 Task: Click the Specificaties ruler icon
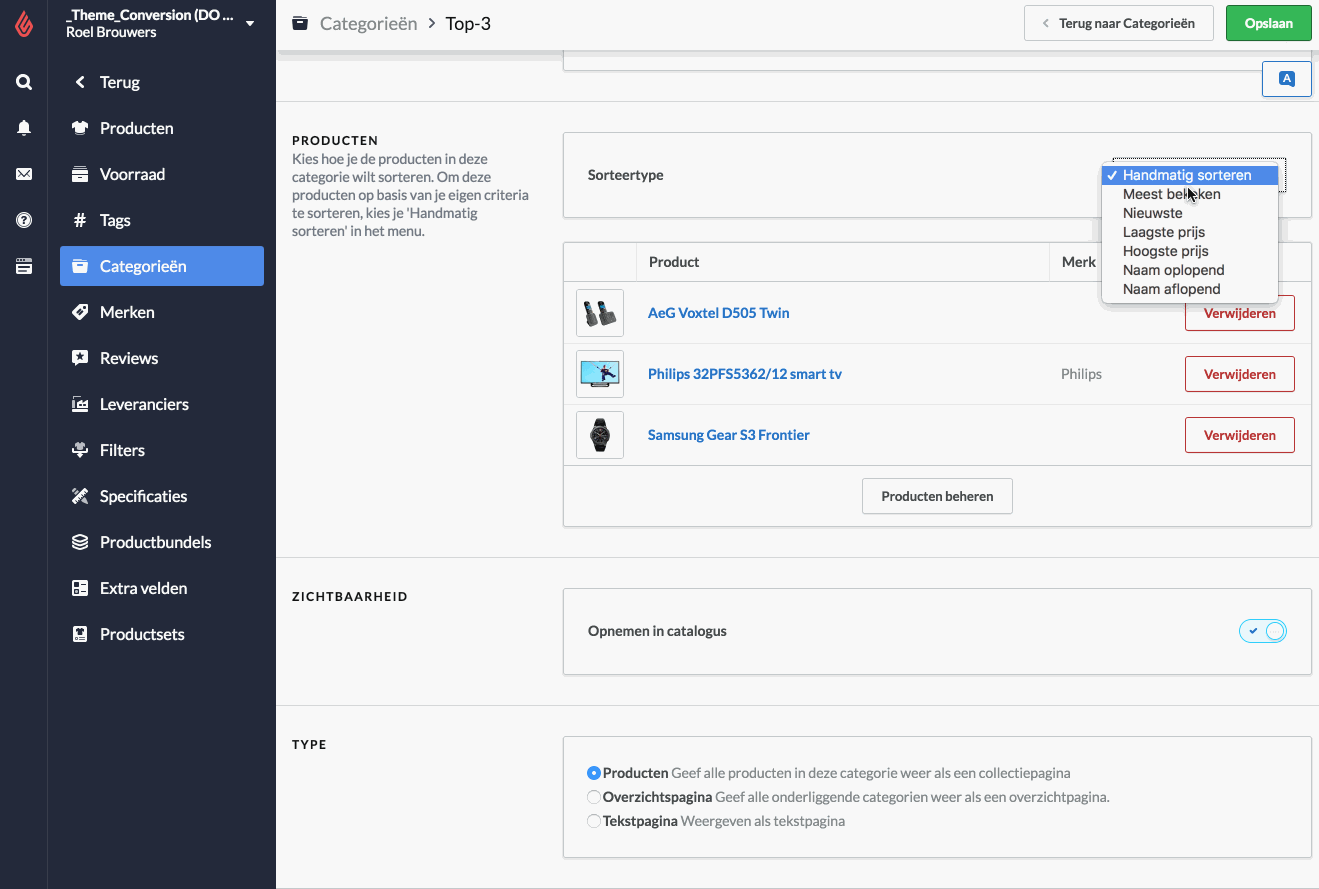[80, 496]
